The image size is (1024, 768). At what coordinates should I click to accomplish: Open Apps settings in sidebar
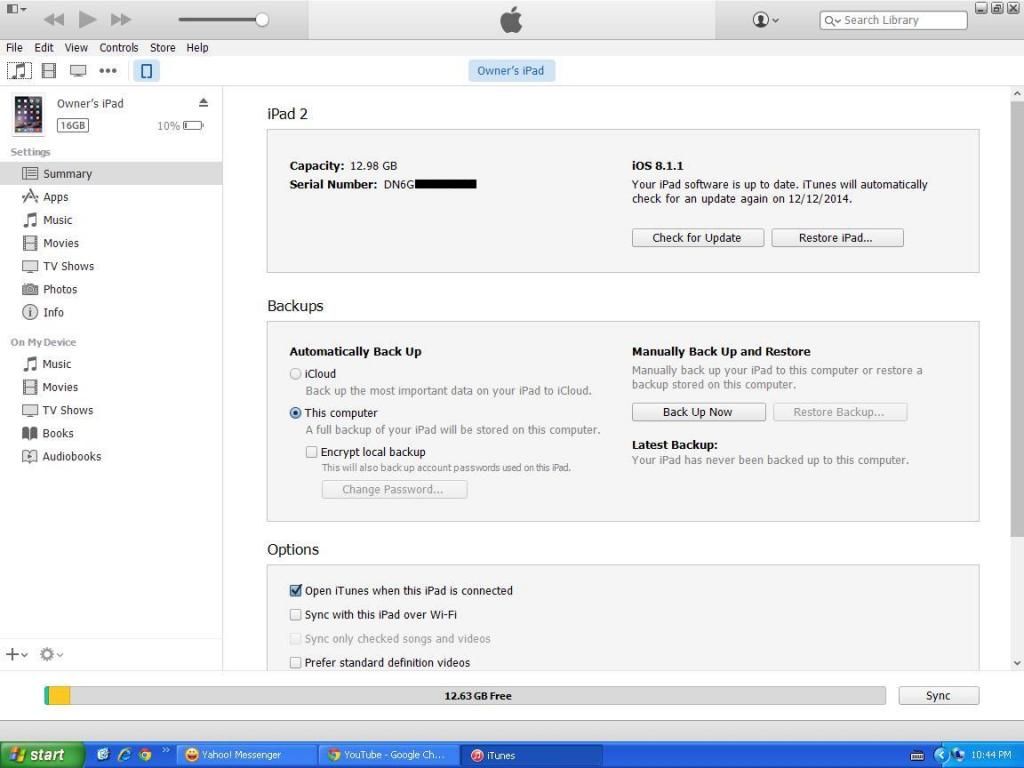pyautogui.click(x=55, y=197)
